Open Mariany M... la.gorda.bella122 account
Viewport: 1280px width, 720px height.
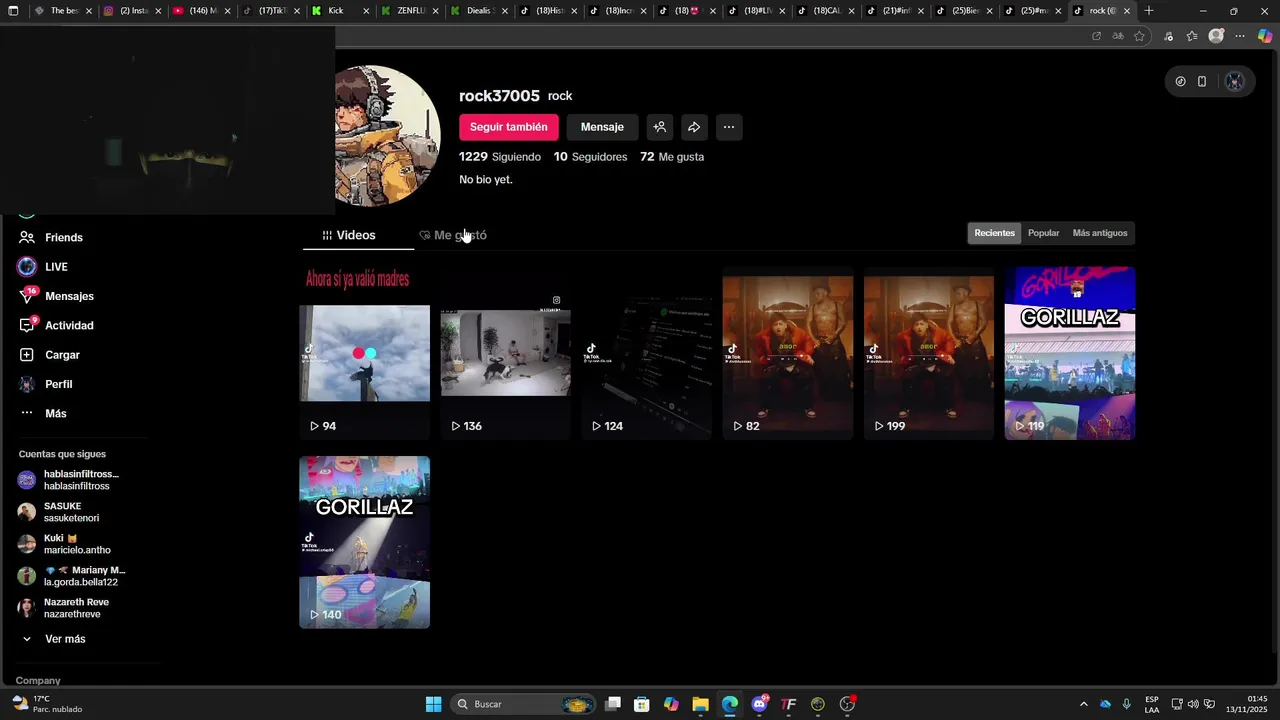coord(70,576)
